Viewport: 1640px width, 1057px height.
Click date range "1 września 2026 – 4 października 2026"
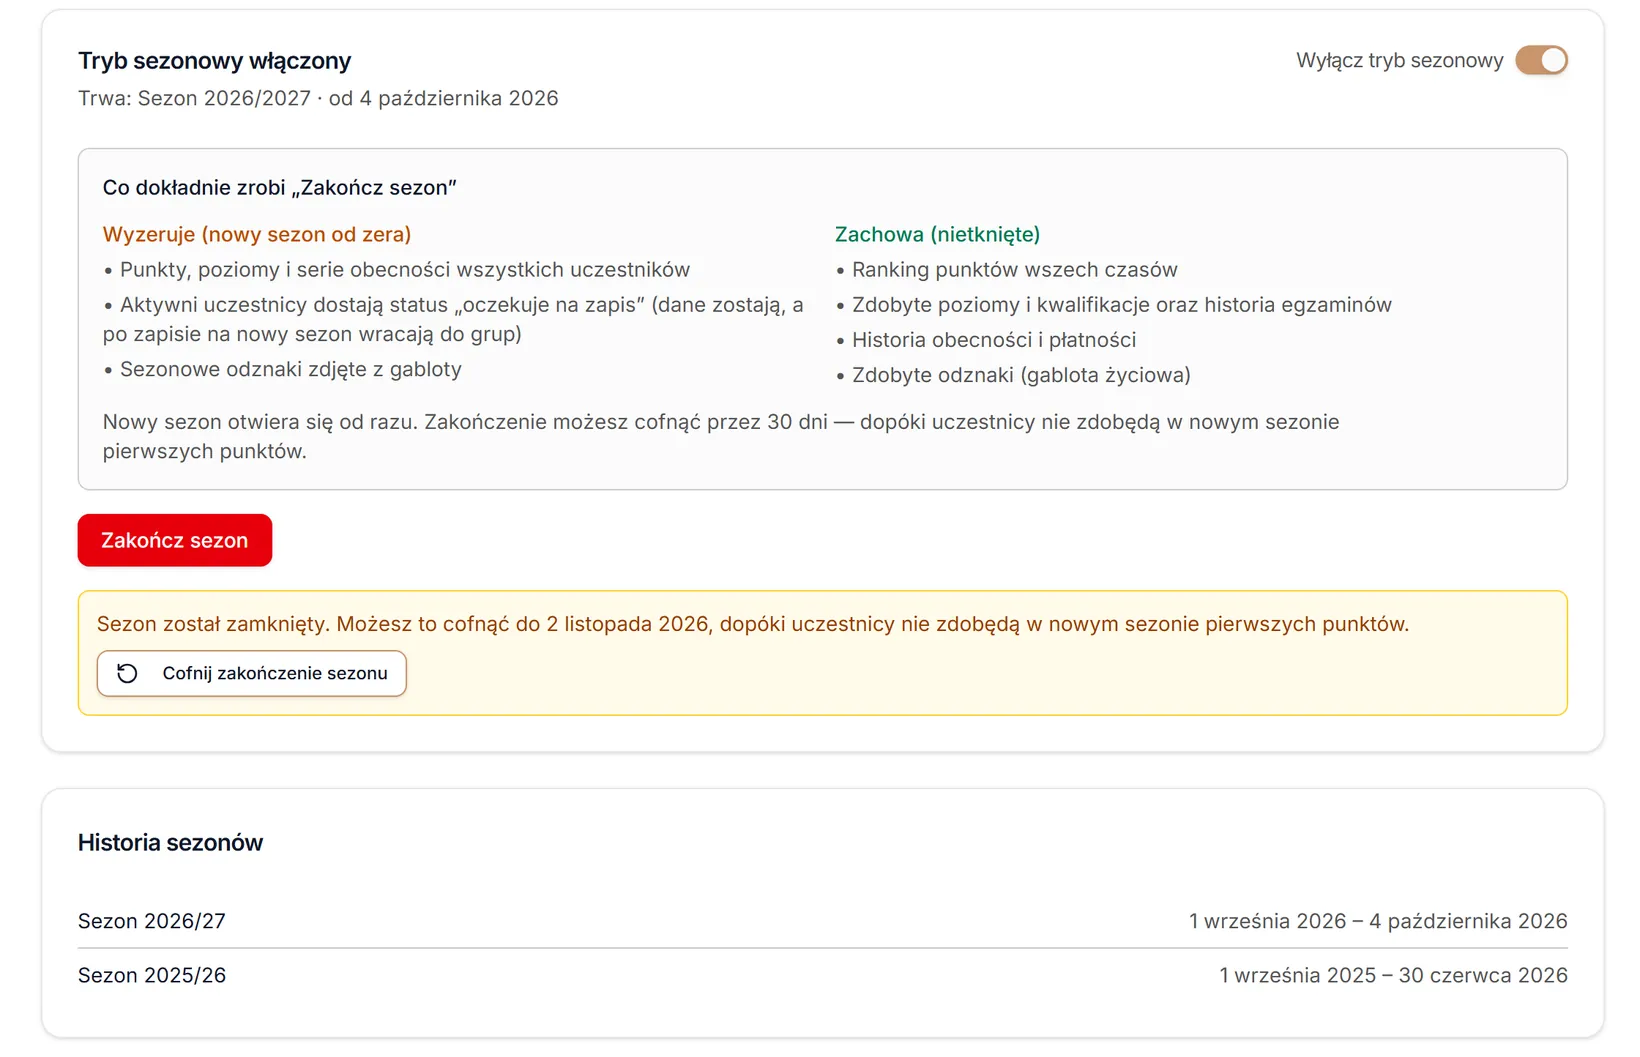(x=1378, y=921)
